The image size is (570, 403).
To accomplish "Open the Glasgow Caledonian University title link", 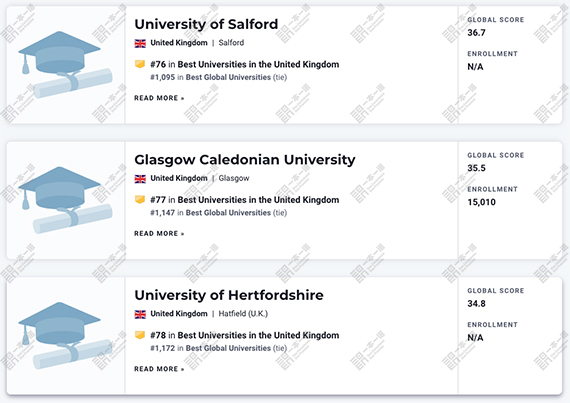I will tap(245, 160).
